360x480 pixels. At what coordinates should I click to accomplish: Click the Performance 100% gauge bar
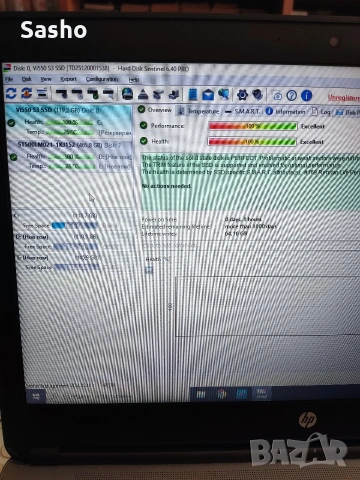pos(253,126)
